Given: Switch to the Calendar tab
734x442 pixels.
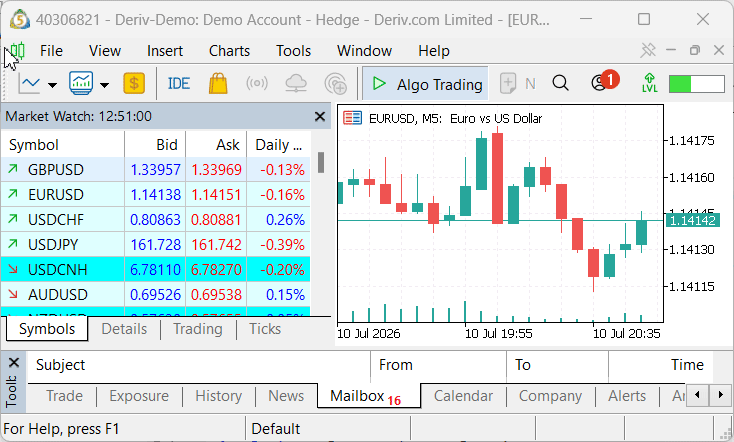Looking at the screenshot, I should click(463, 396).
